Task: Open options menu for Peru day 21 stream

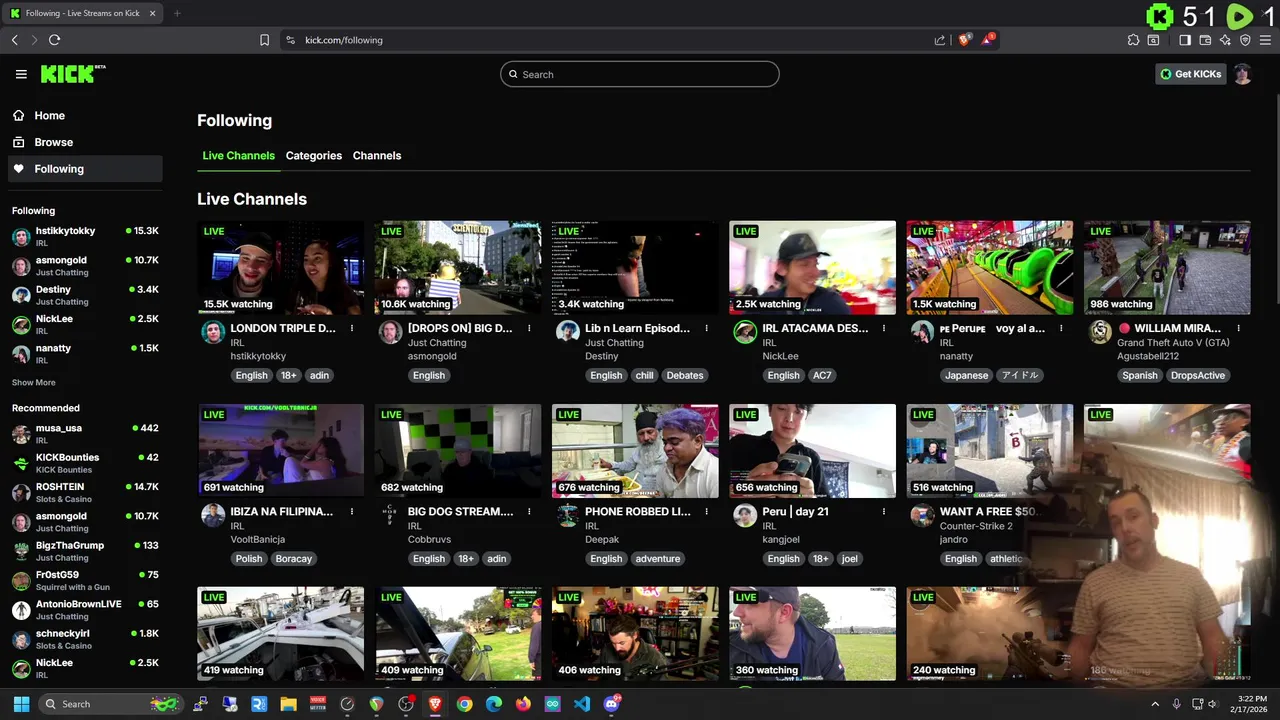Action: coord(884,511)
